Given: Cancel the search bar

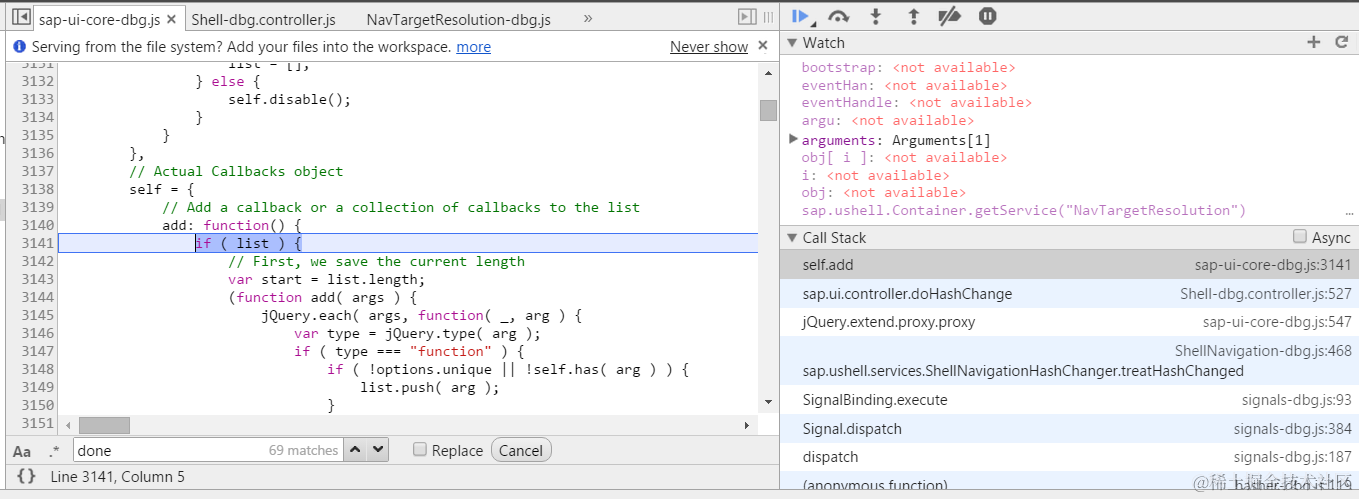Looking at the screenshot, I should click(521, 450).
